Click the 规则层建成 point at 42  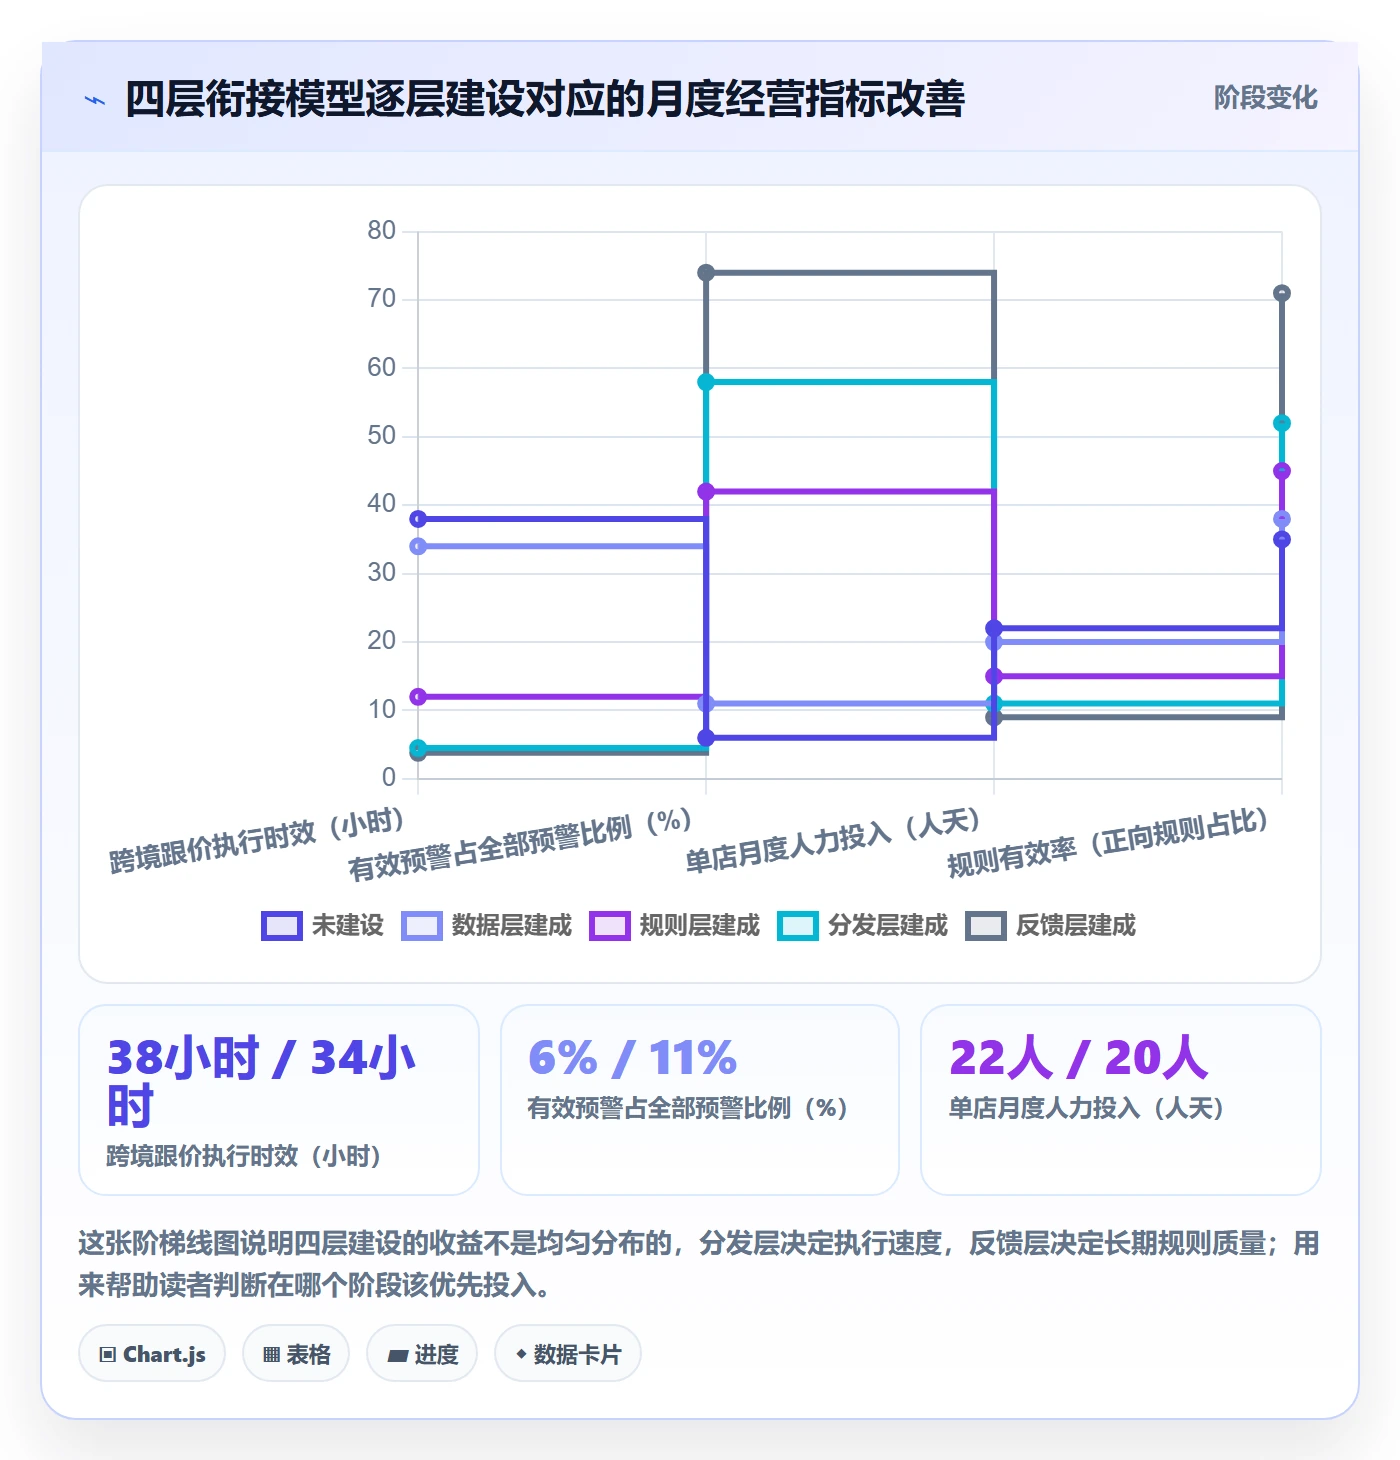pyautogui.click(x=706, y=491)
